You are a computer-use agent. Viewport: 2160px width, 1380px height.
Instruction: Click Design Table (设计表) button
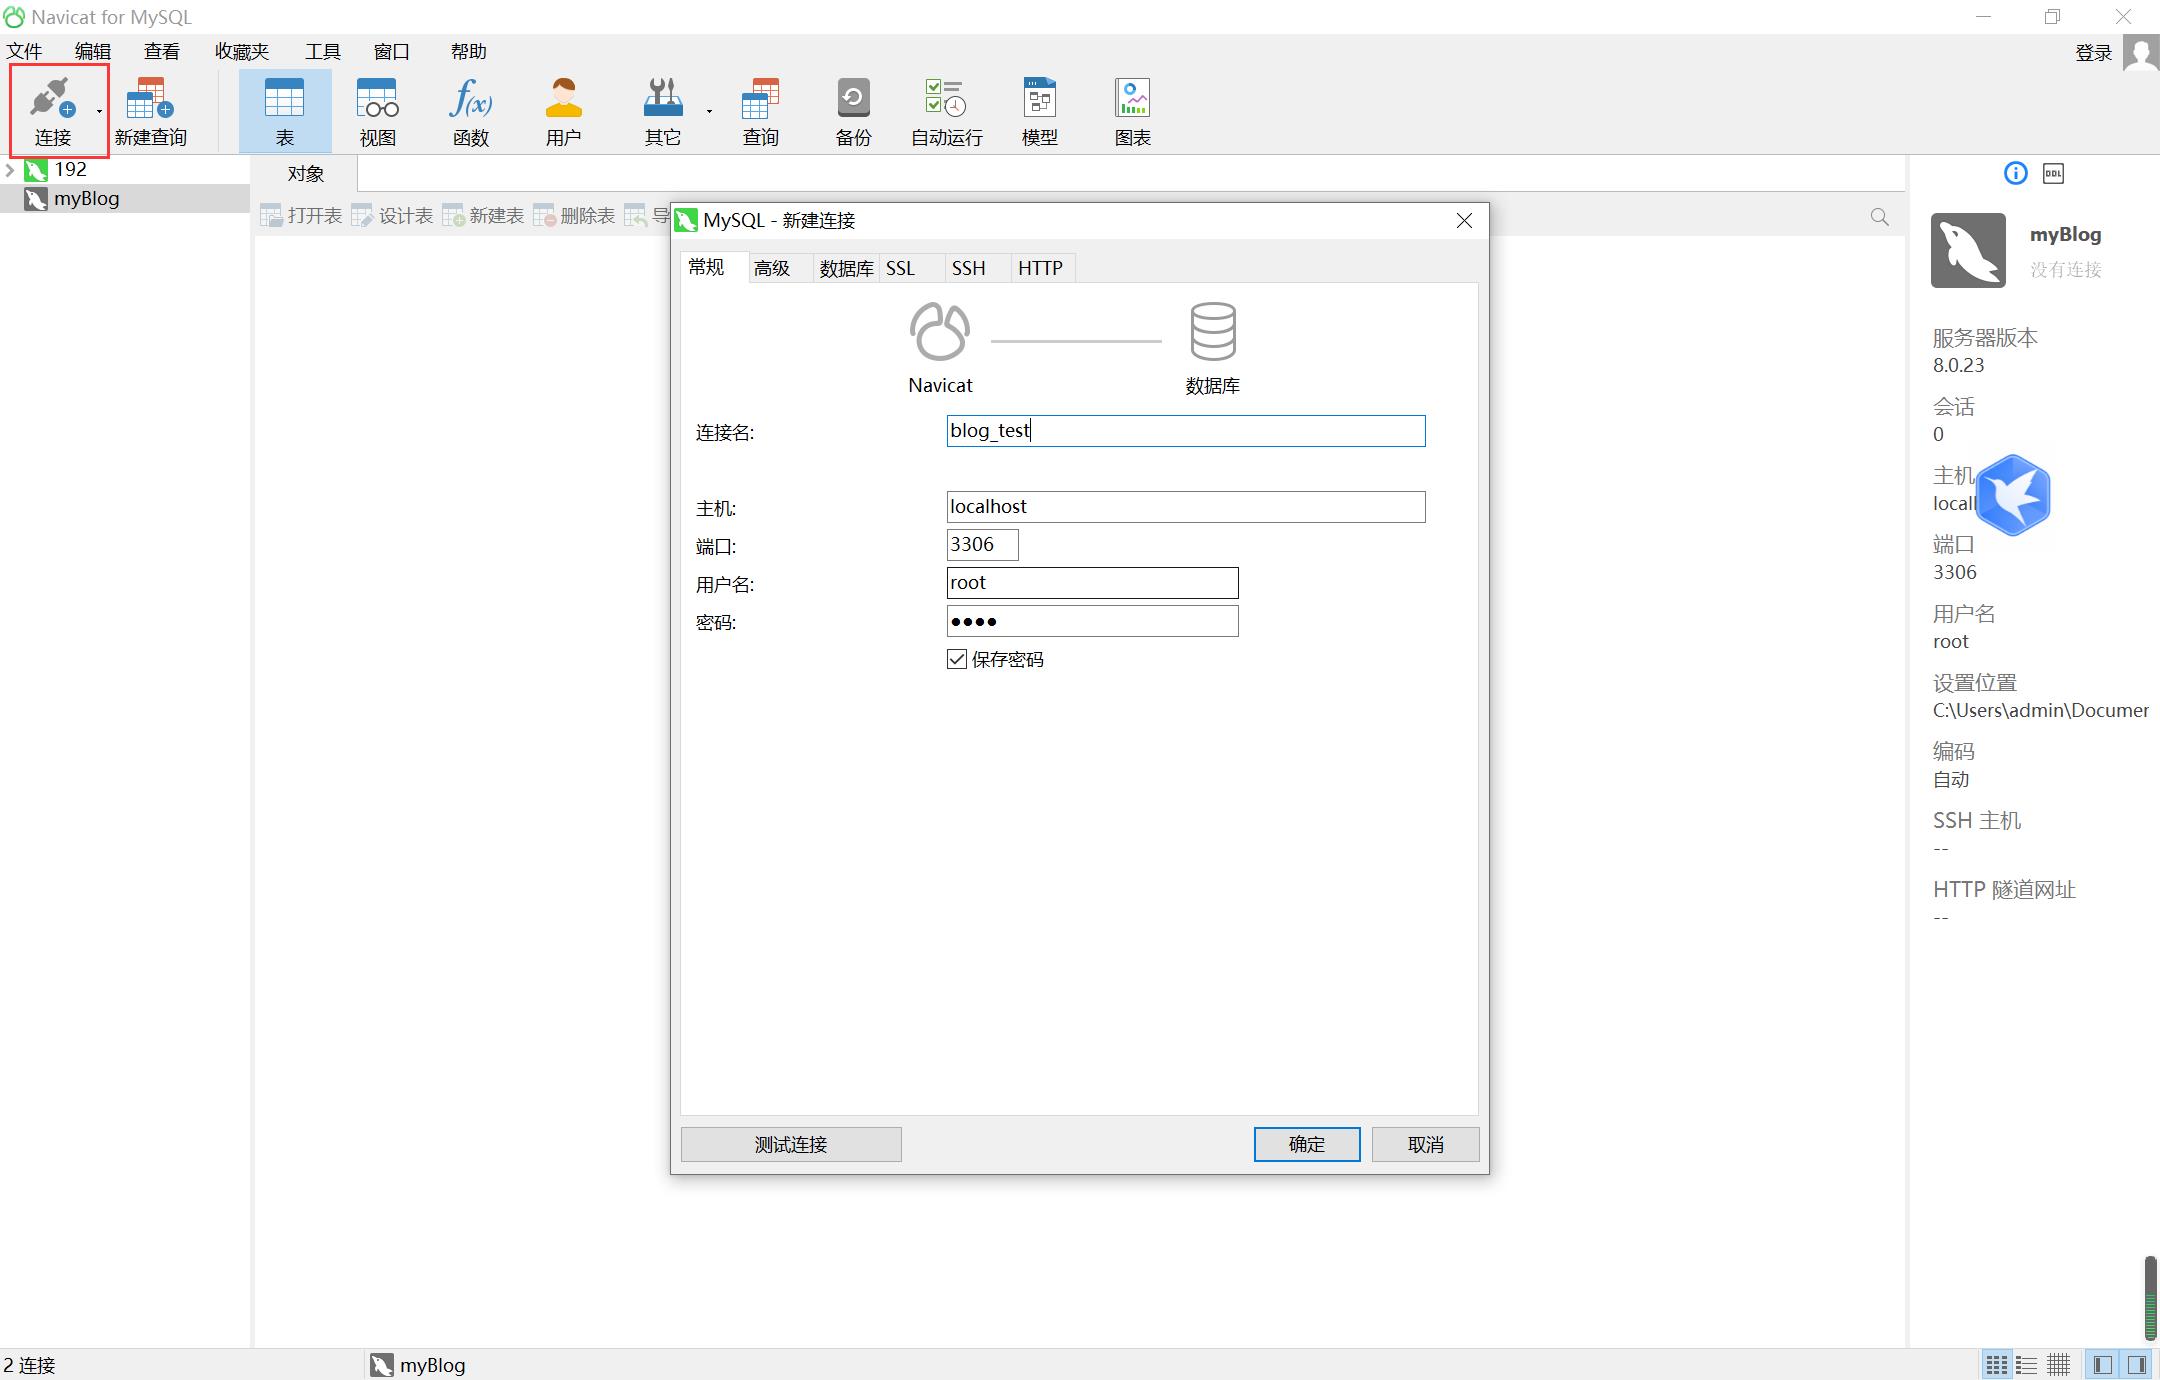[x=392, y=216]
